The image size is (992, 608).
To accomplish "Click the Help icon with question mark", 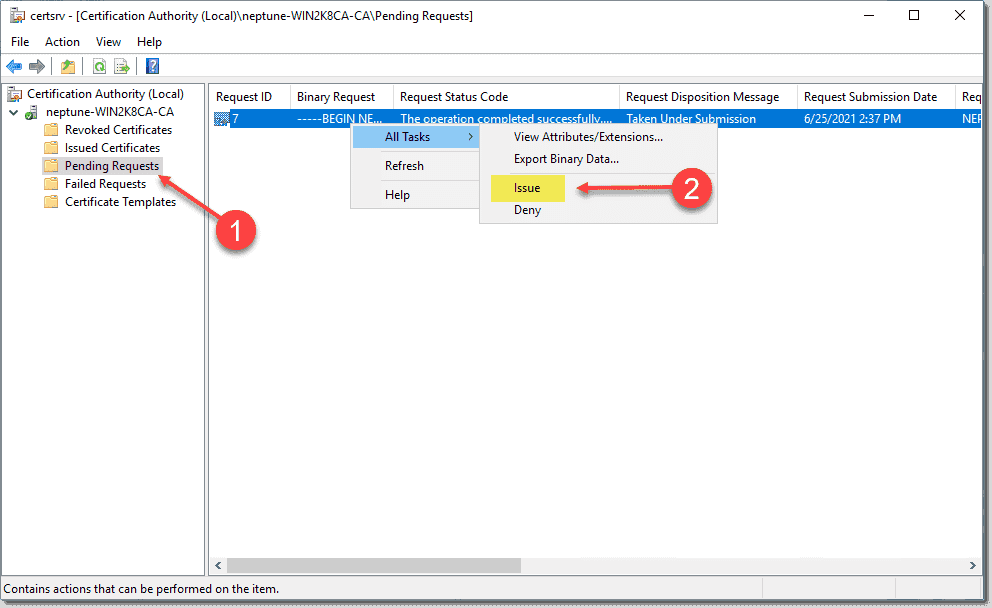I will tap(151, 66).
